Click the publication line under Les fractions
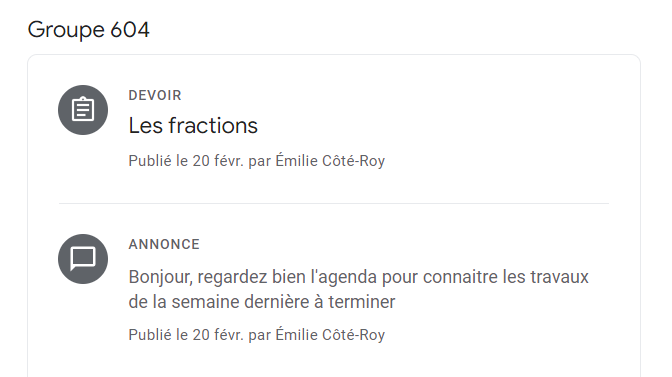 tap(257, 161)
